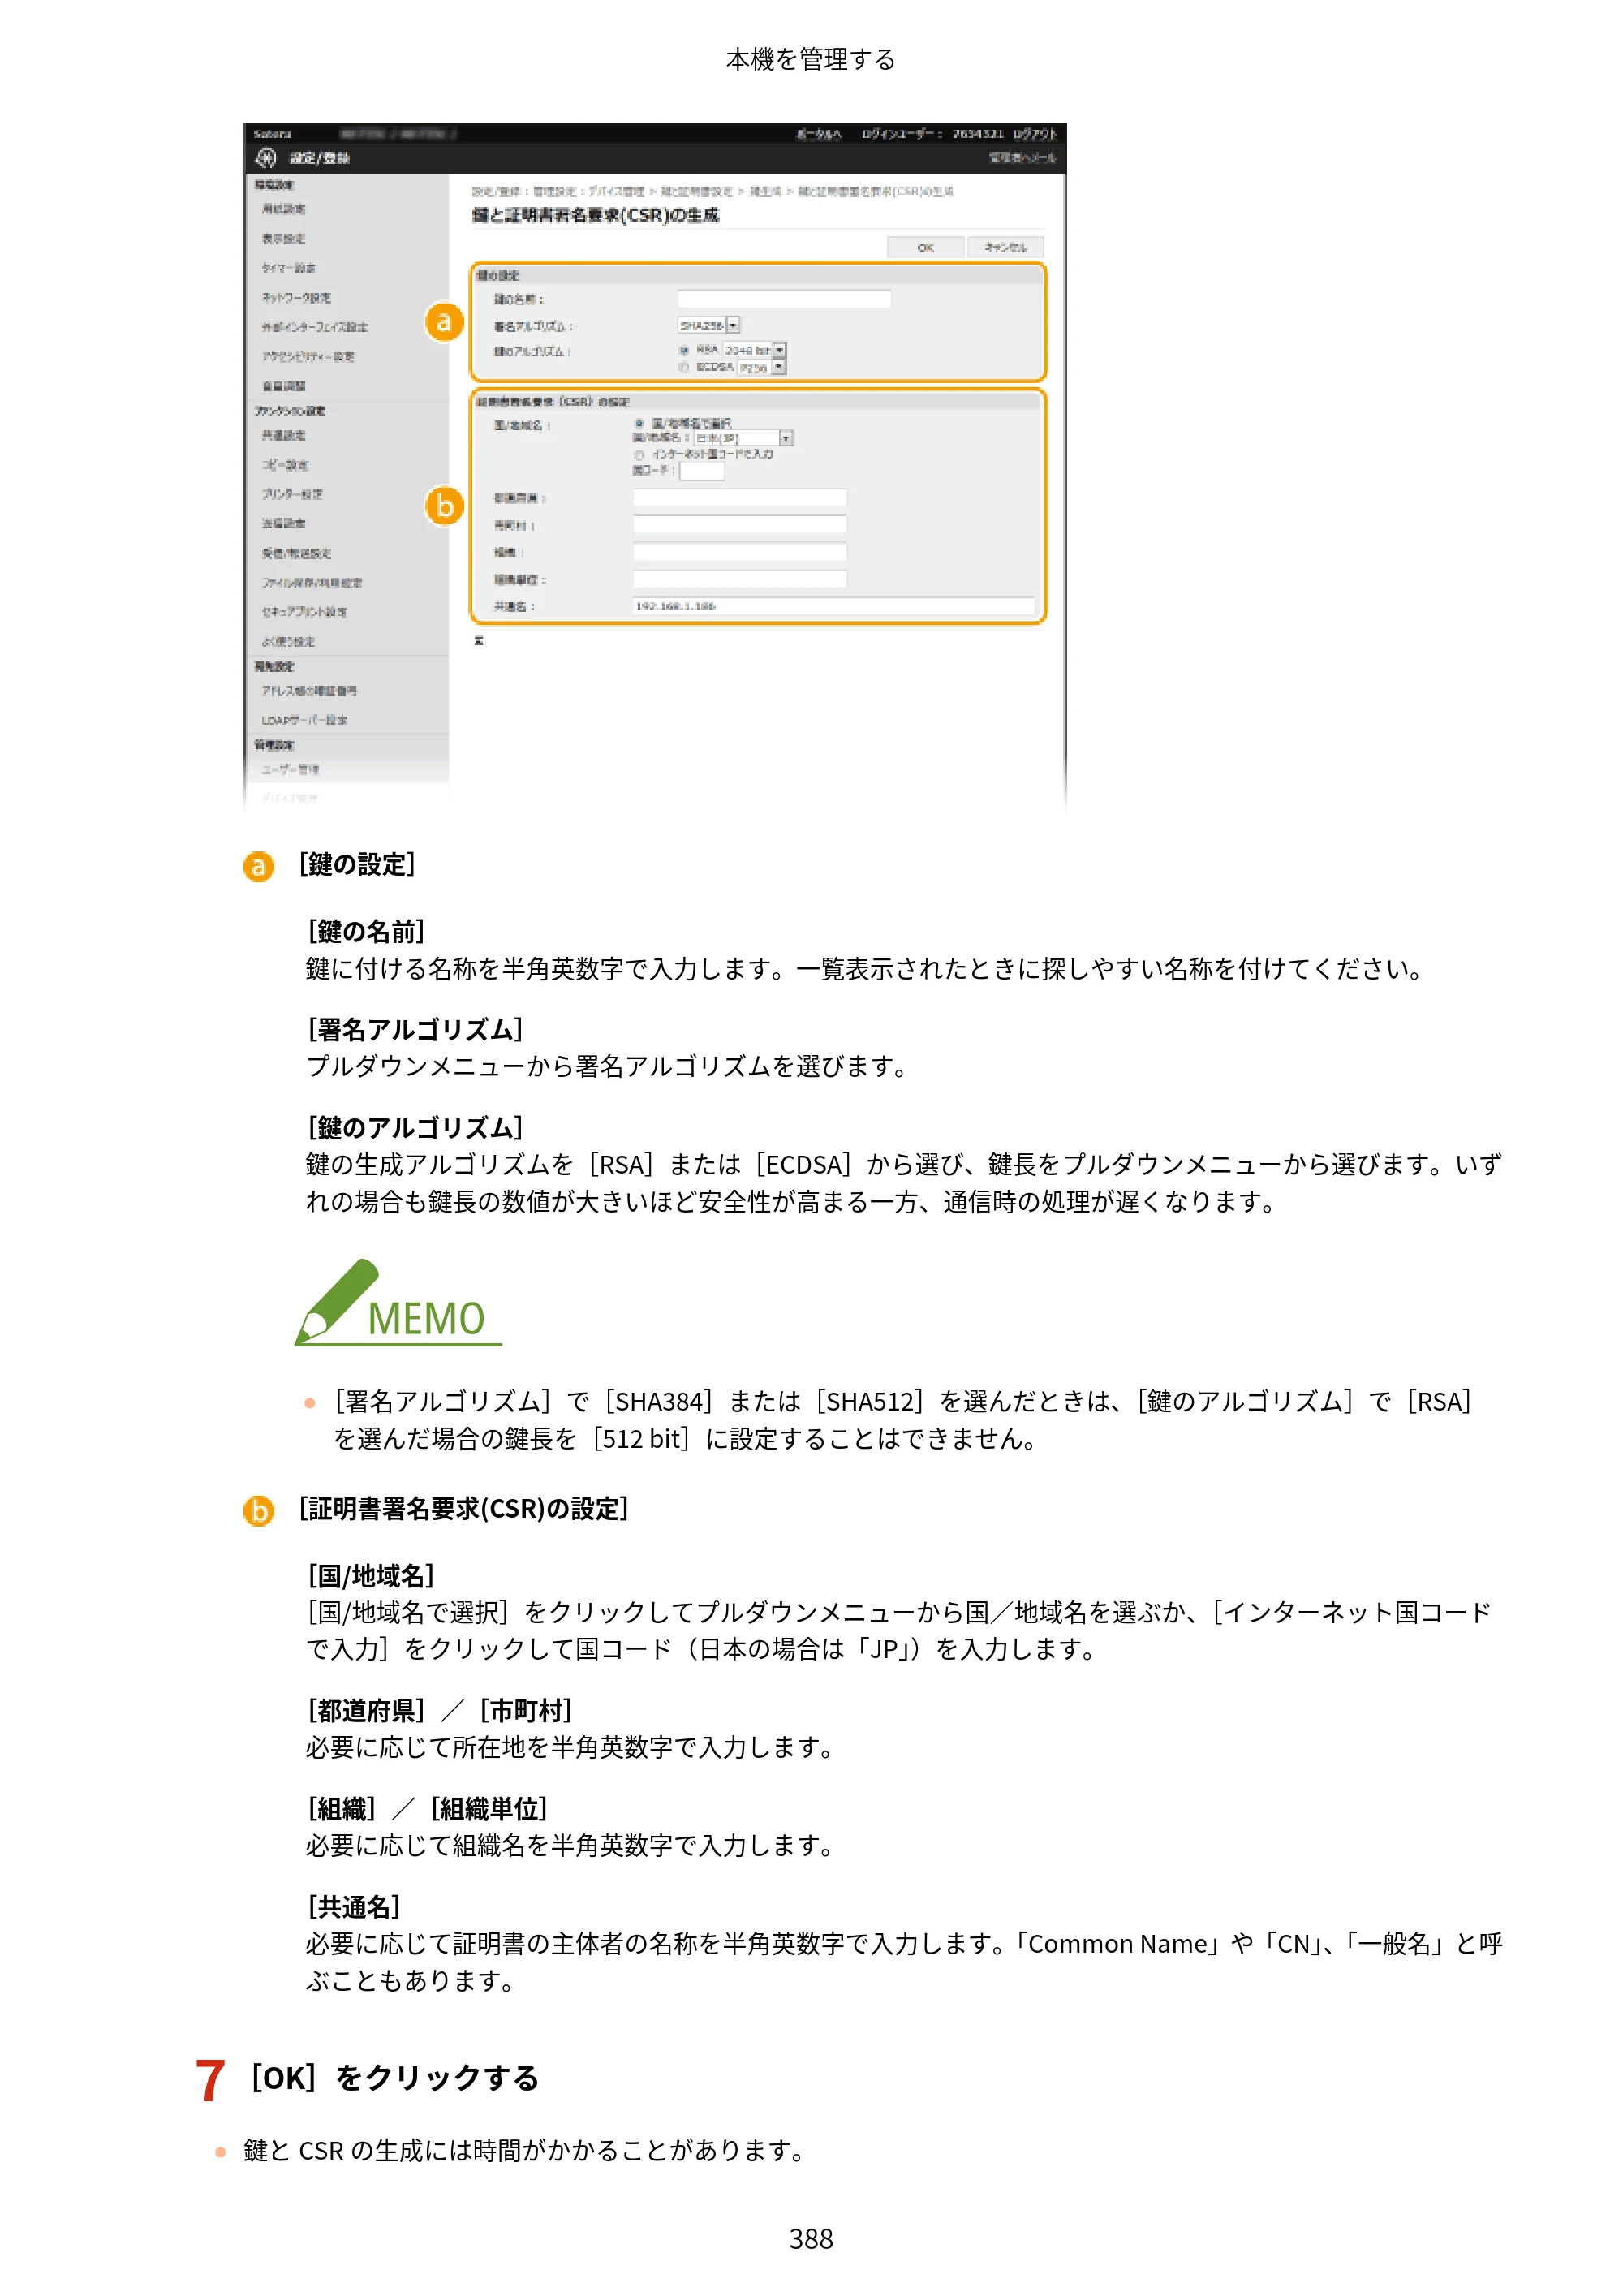
Task: Open 送信設定 in the sidebar
Action: tap(284, 523)
